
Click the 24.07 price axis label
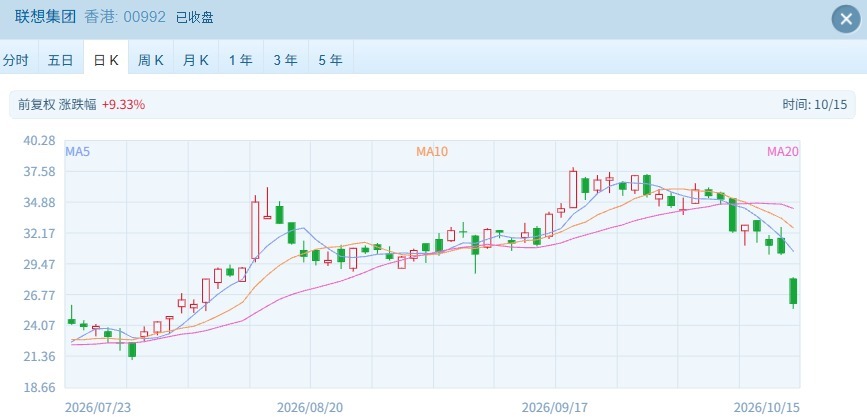[39, 325]
